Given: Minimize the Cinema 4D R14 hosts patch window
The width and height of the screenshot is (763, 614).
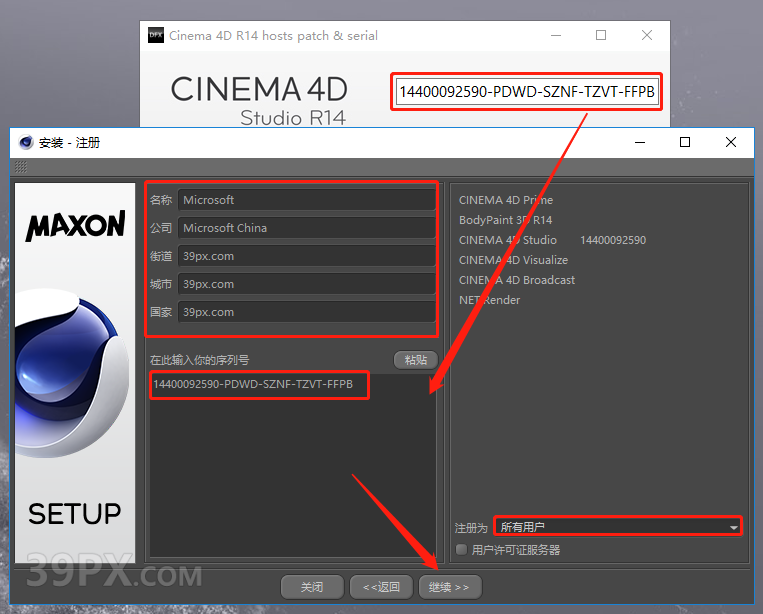Looking at the screenshot, I should (x=556, y=36).
